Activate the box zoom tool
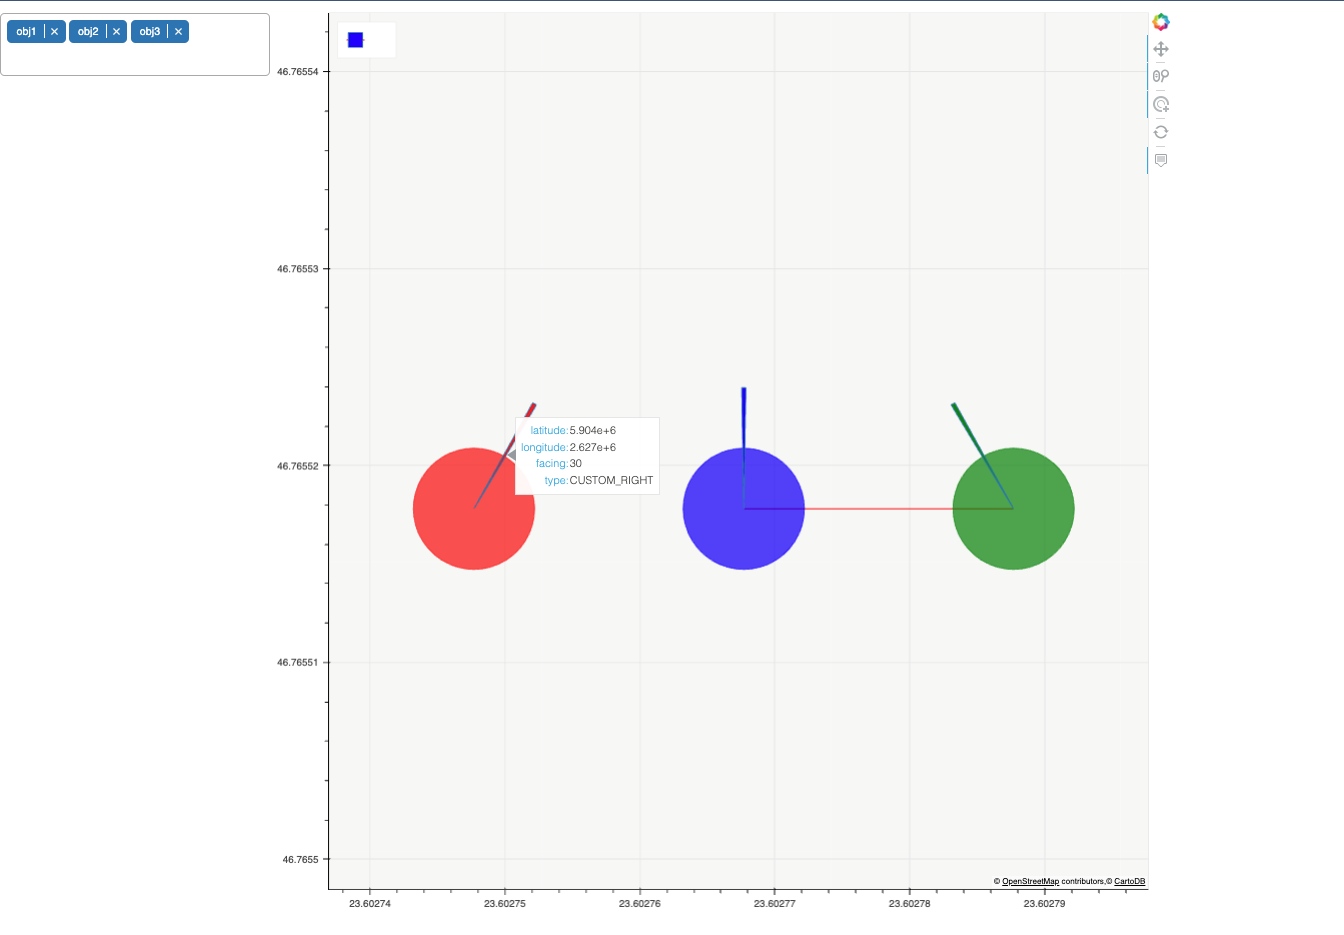This screenshot has height=935, width=1344. 1160,76
